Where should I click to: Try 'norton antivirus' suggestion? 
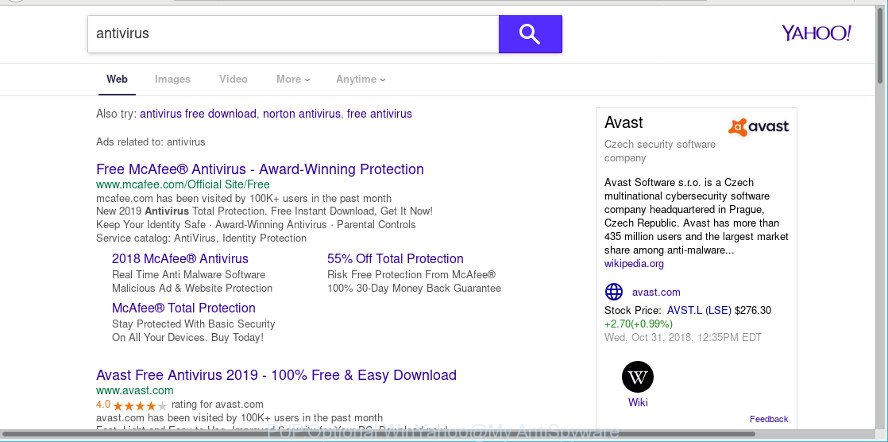(x=302, y=114)
